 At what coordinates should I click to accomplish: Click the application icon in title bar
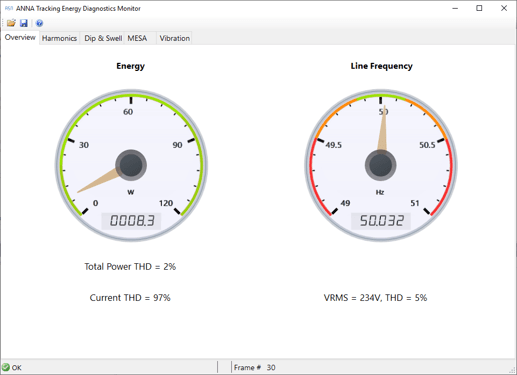[9, 8]
